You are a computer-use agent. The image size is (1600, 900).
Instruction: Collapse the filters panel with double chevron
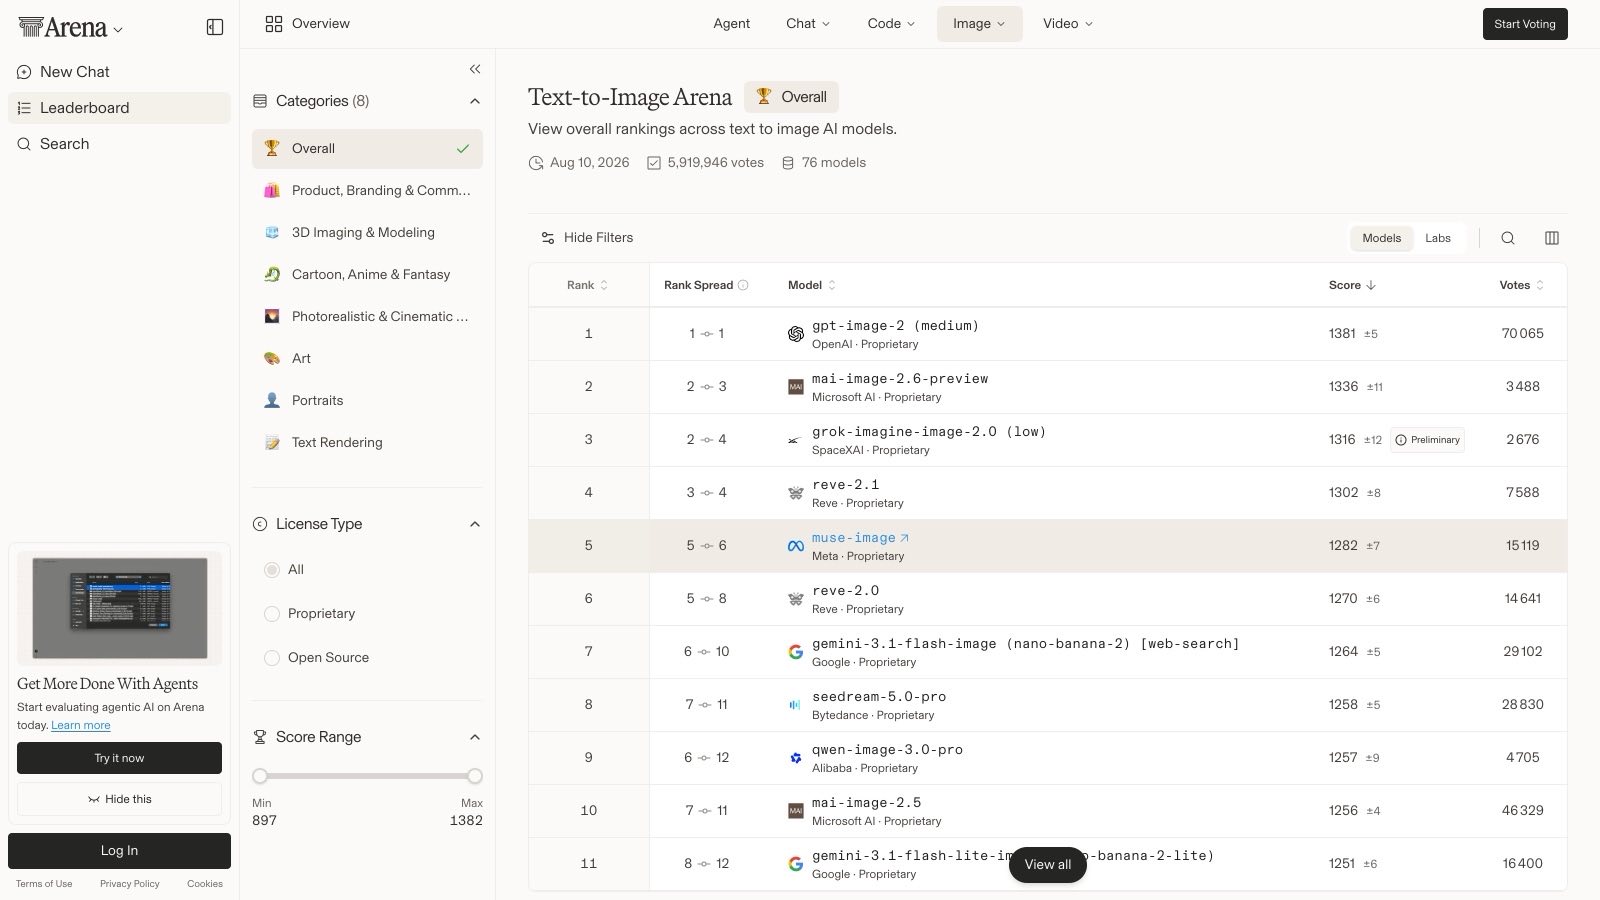pos(475,69)
